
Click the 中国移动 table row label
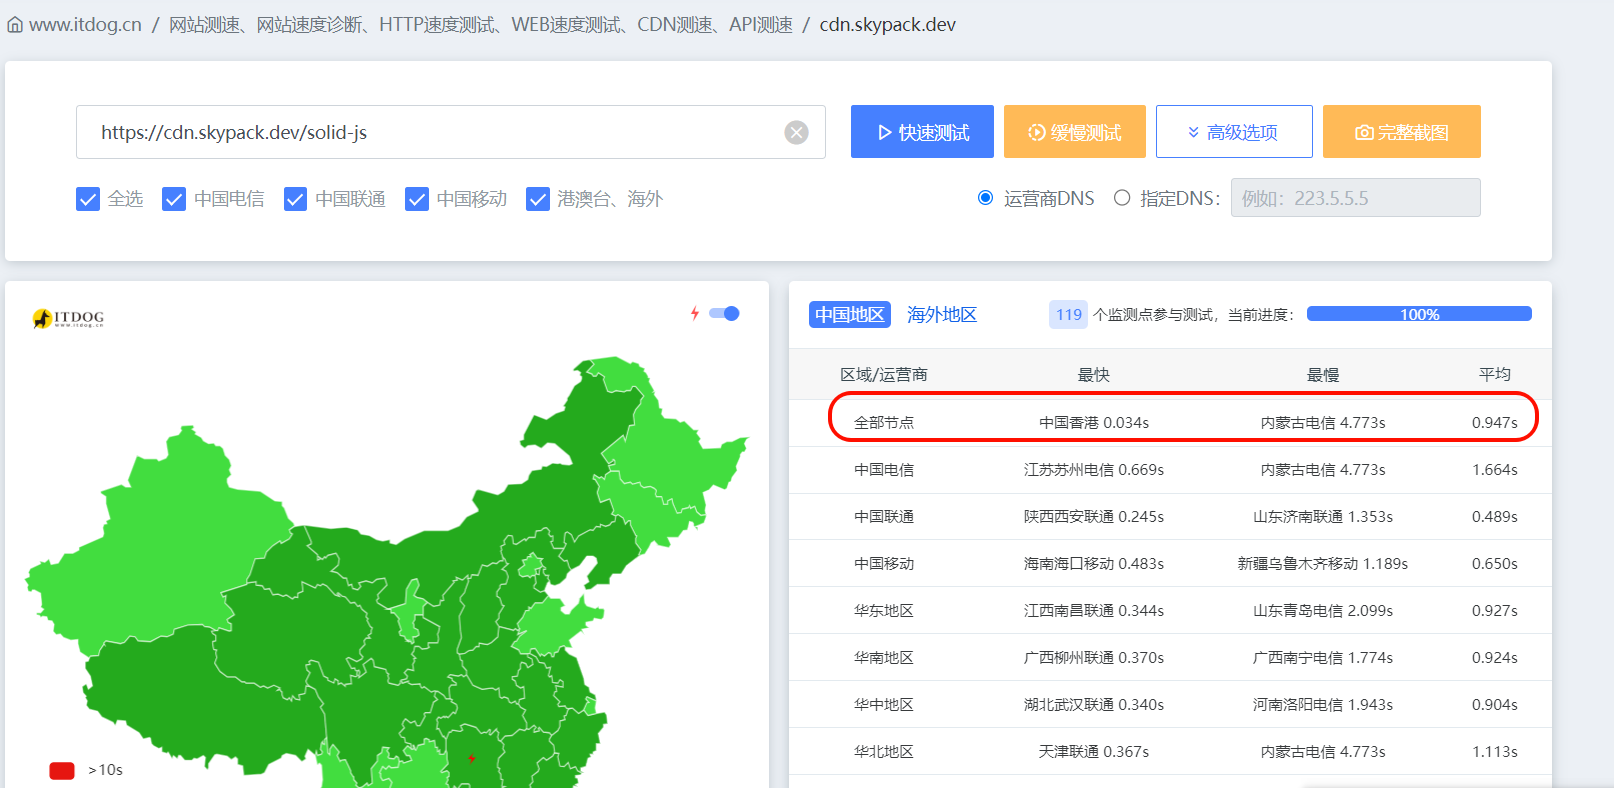[x=884, y=563]
